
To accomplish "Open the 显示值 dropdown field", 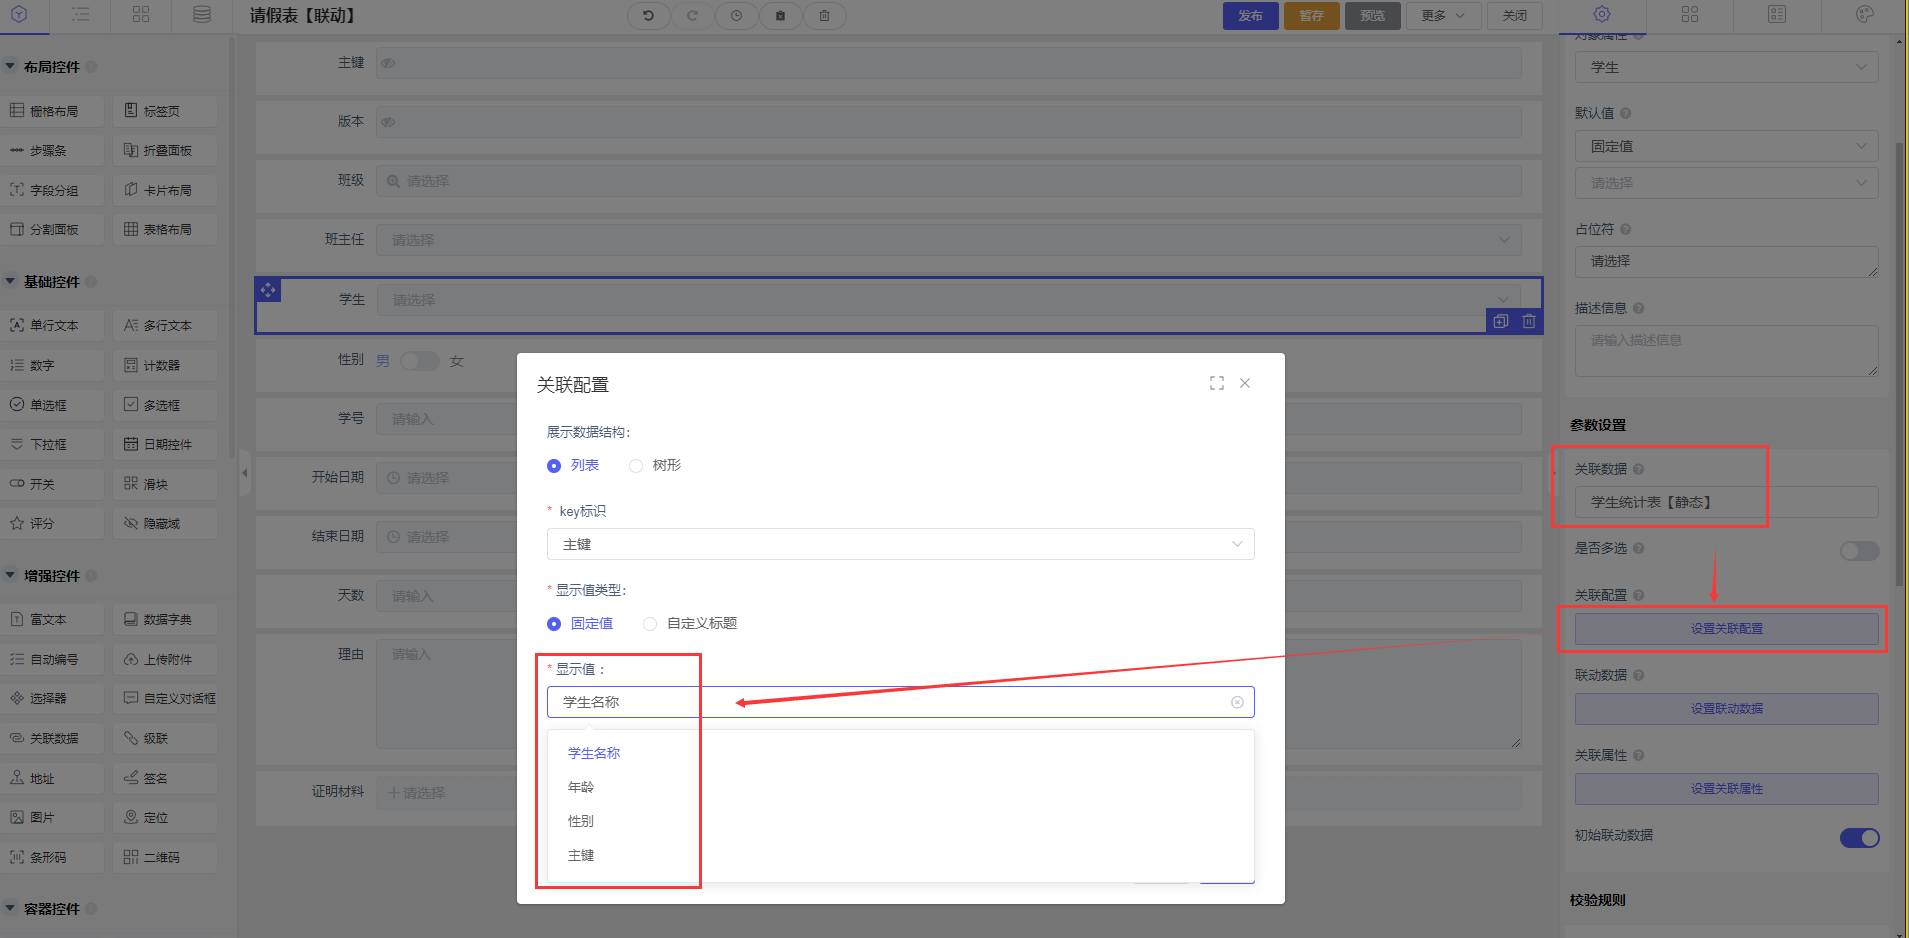I will pos(900,702).
